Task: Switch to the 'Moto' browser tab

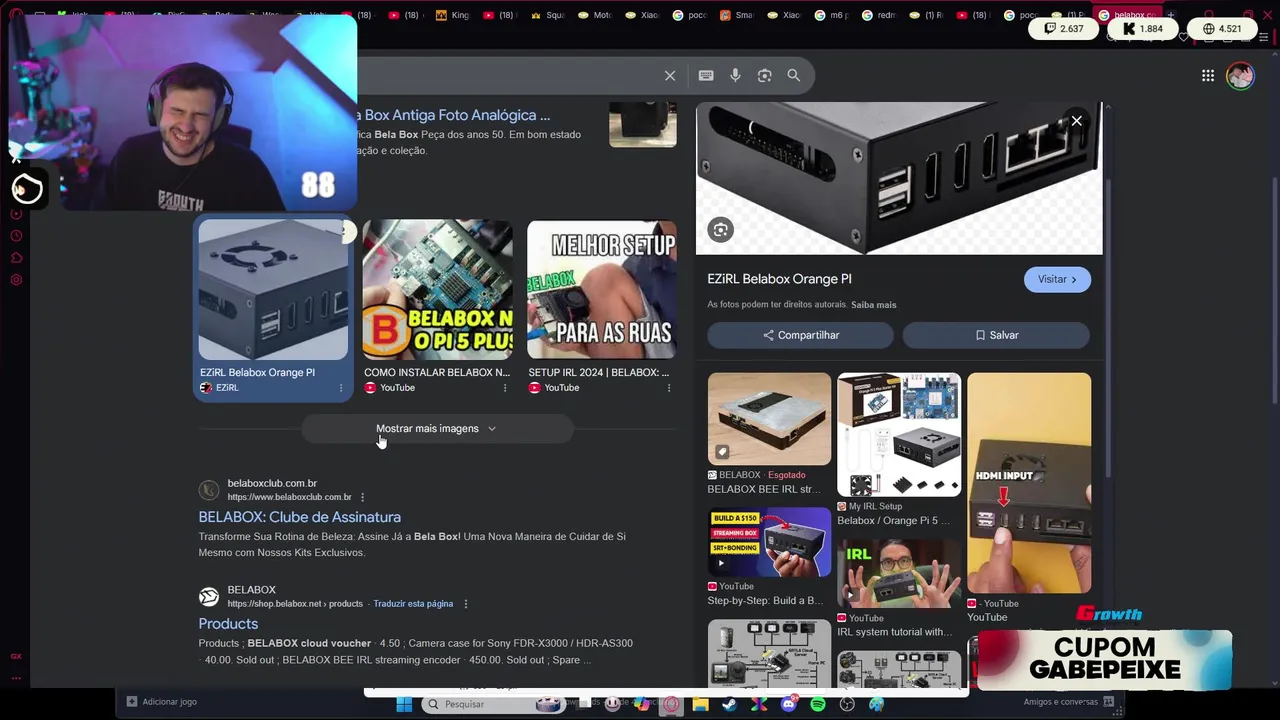Action: coord(594,15)
